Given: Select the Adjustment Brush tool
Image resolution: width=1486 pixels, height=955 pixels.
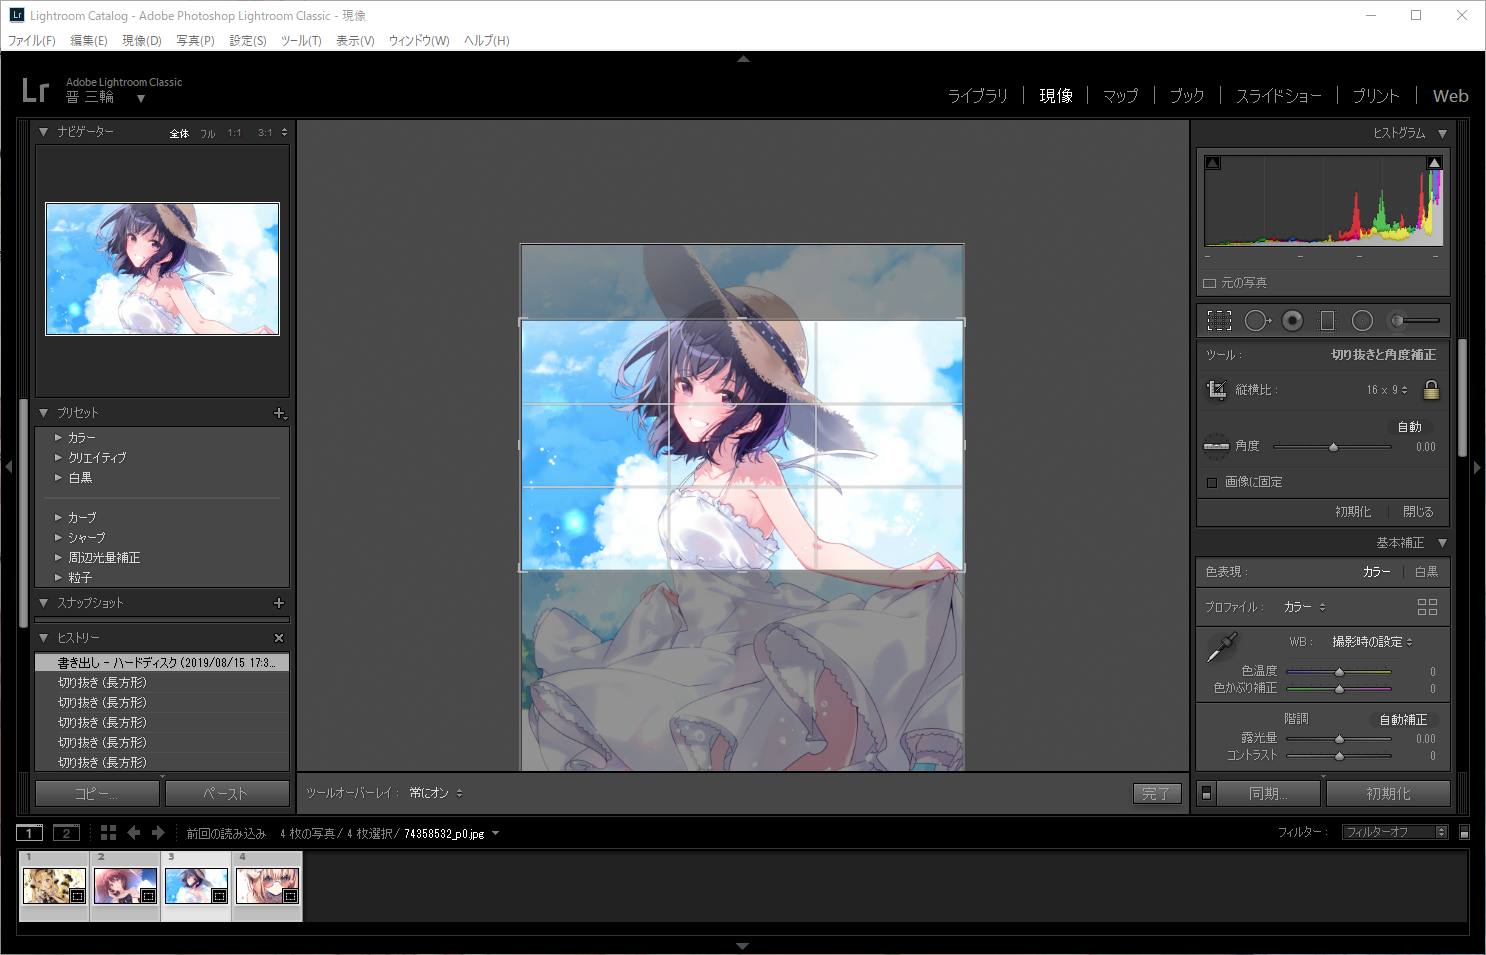Looking at the screenshot, I should pyautogui.click(x=1414, y=320).
